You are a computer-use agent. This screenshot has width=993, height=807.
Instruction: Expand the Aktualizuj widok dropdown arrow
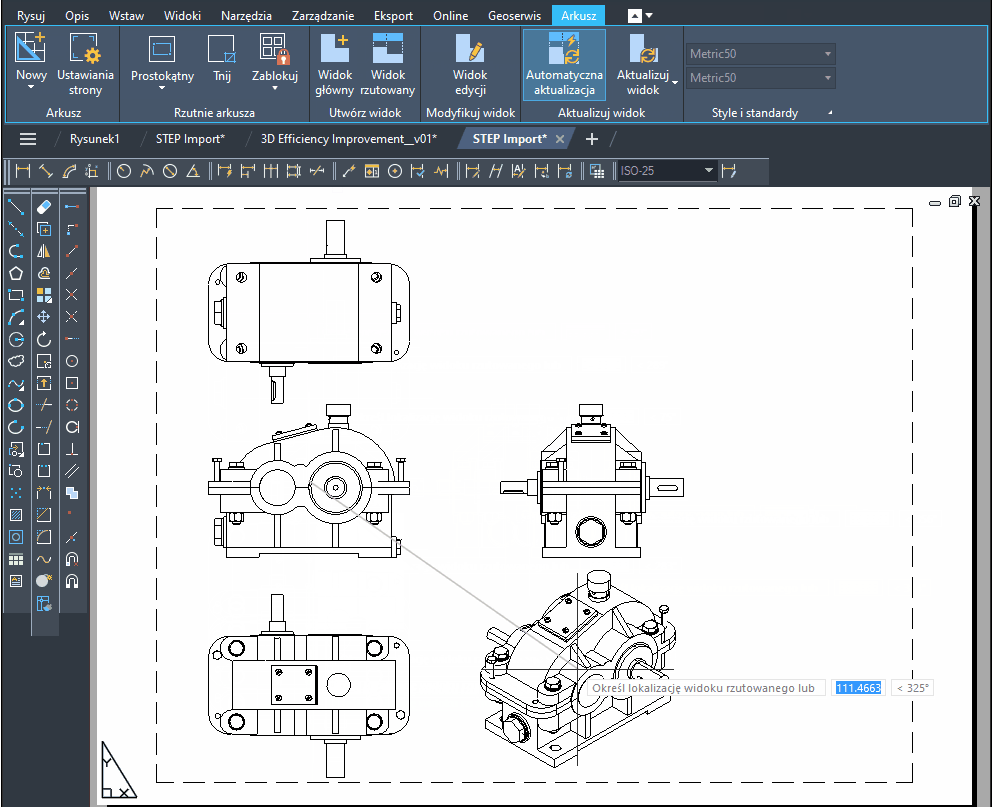pos(675,82)
